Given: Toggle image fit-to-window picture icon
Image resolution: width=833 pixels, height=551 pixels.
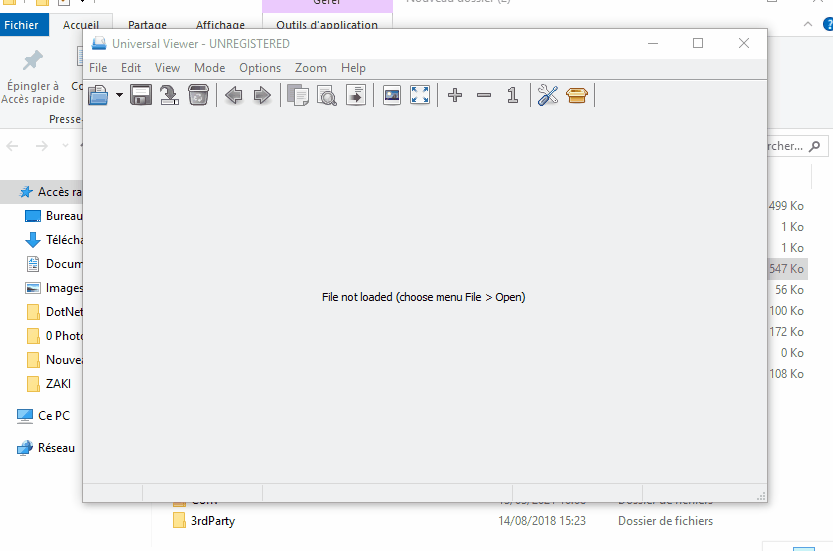Looking at the screenshot, I should (392, 96).
